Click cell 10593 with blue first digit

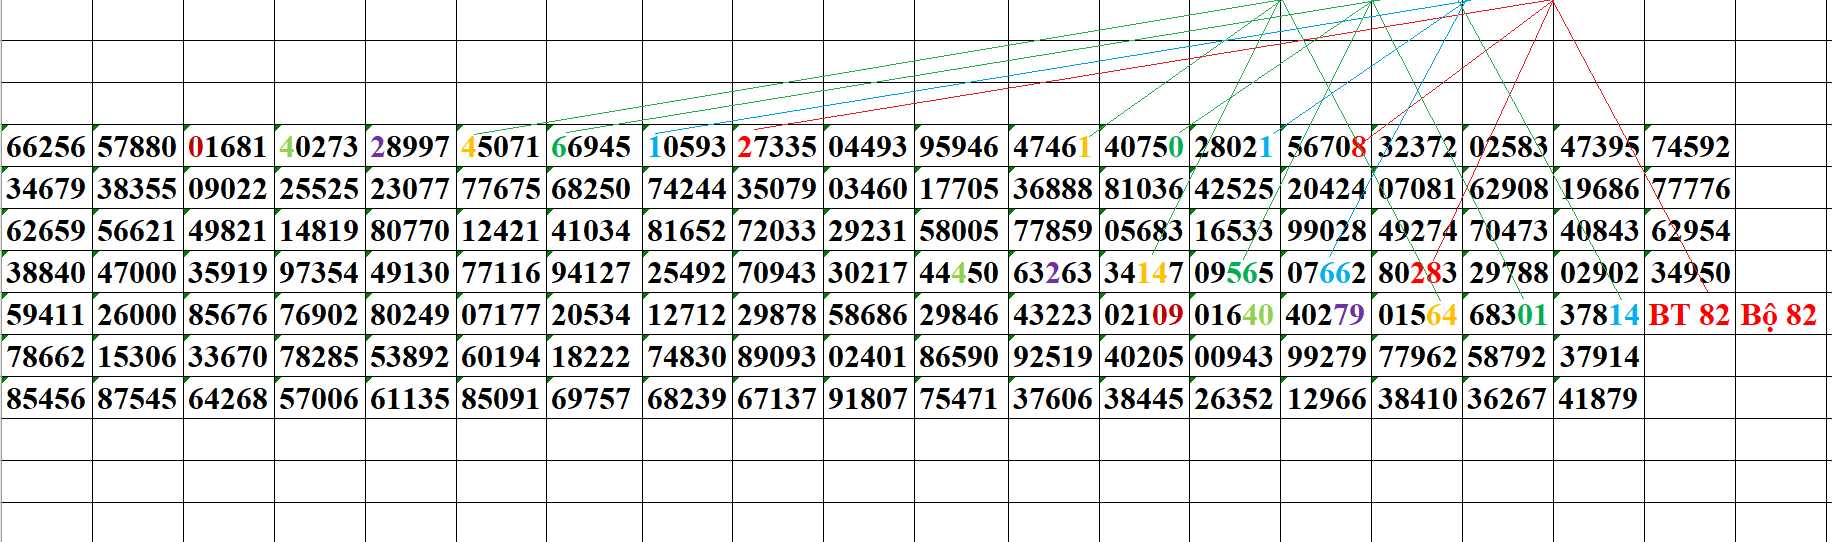[686, 147]
